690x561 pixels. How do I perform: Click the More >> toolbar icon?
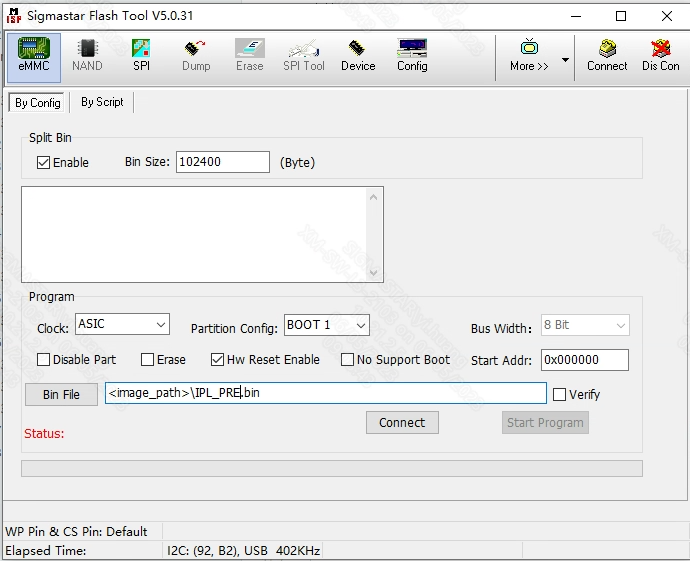(529, 56)
